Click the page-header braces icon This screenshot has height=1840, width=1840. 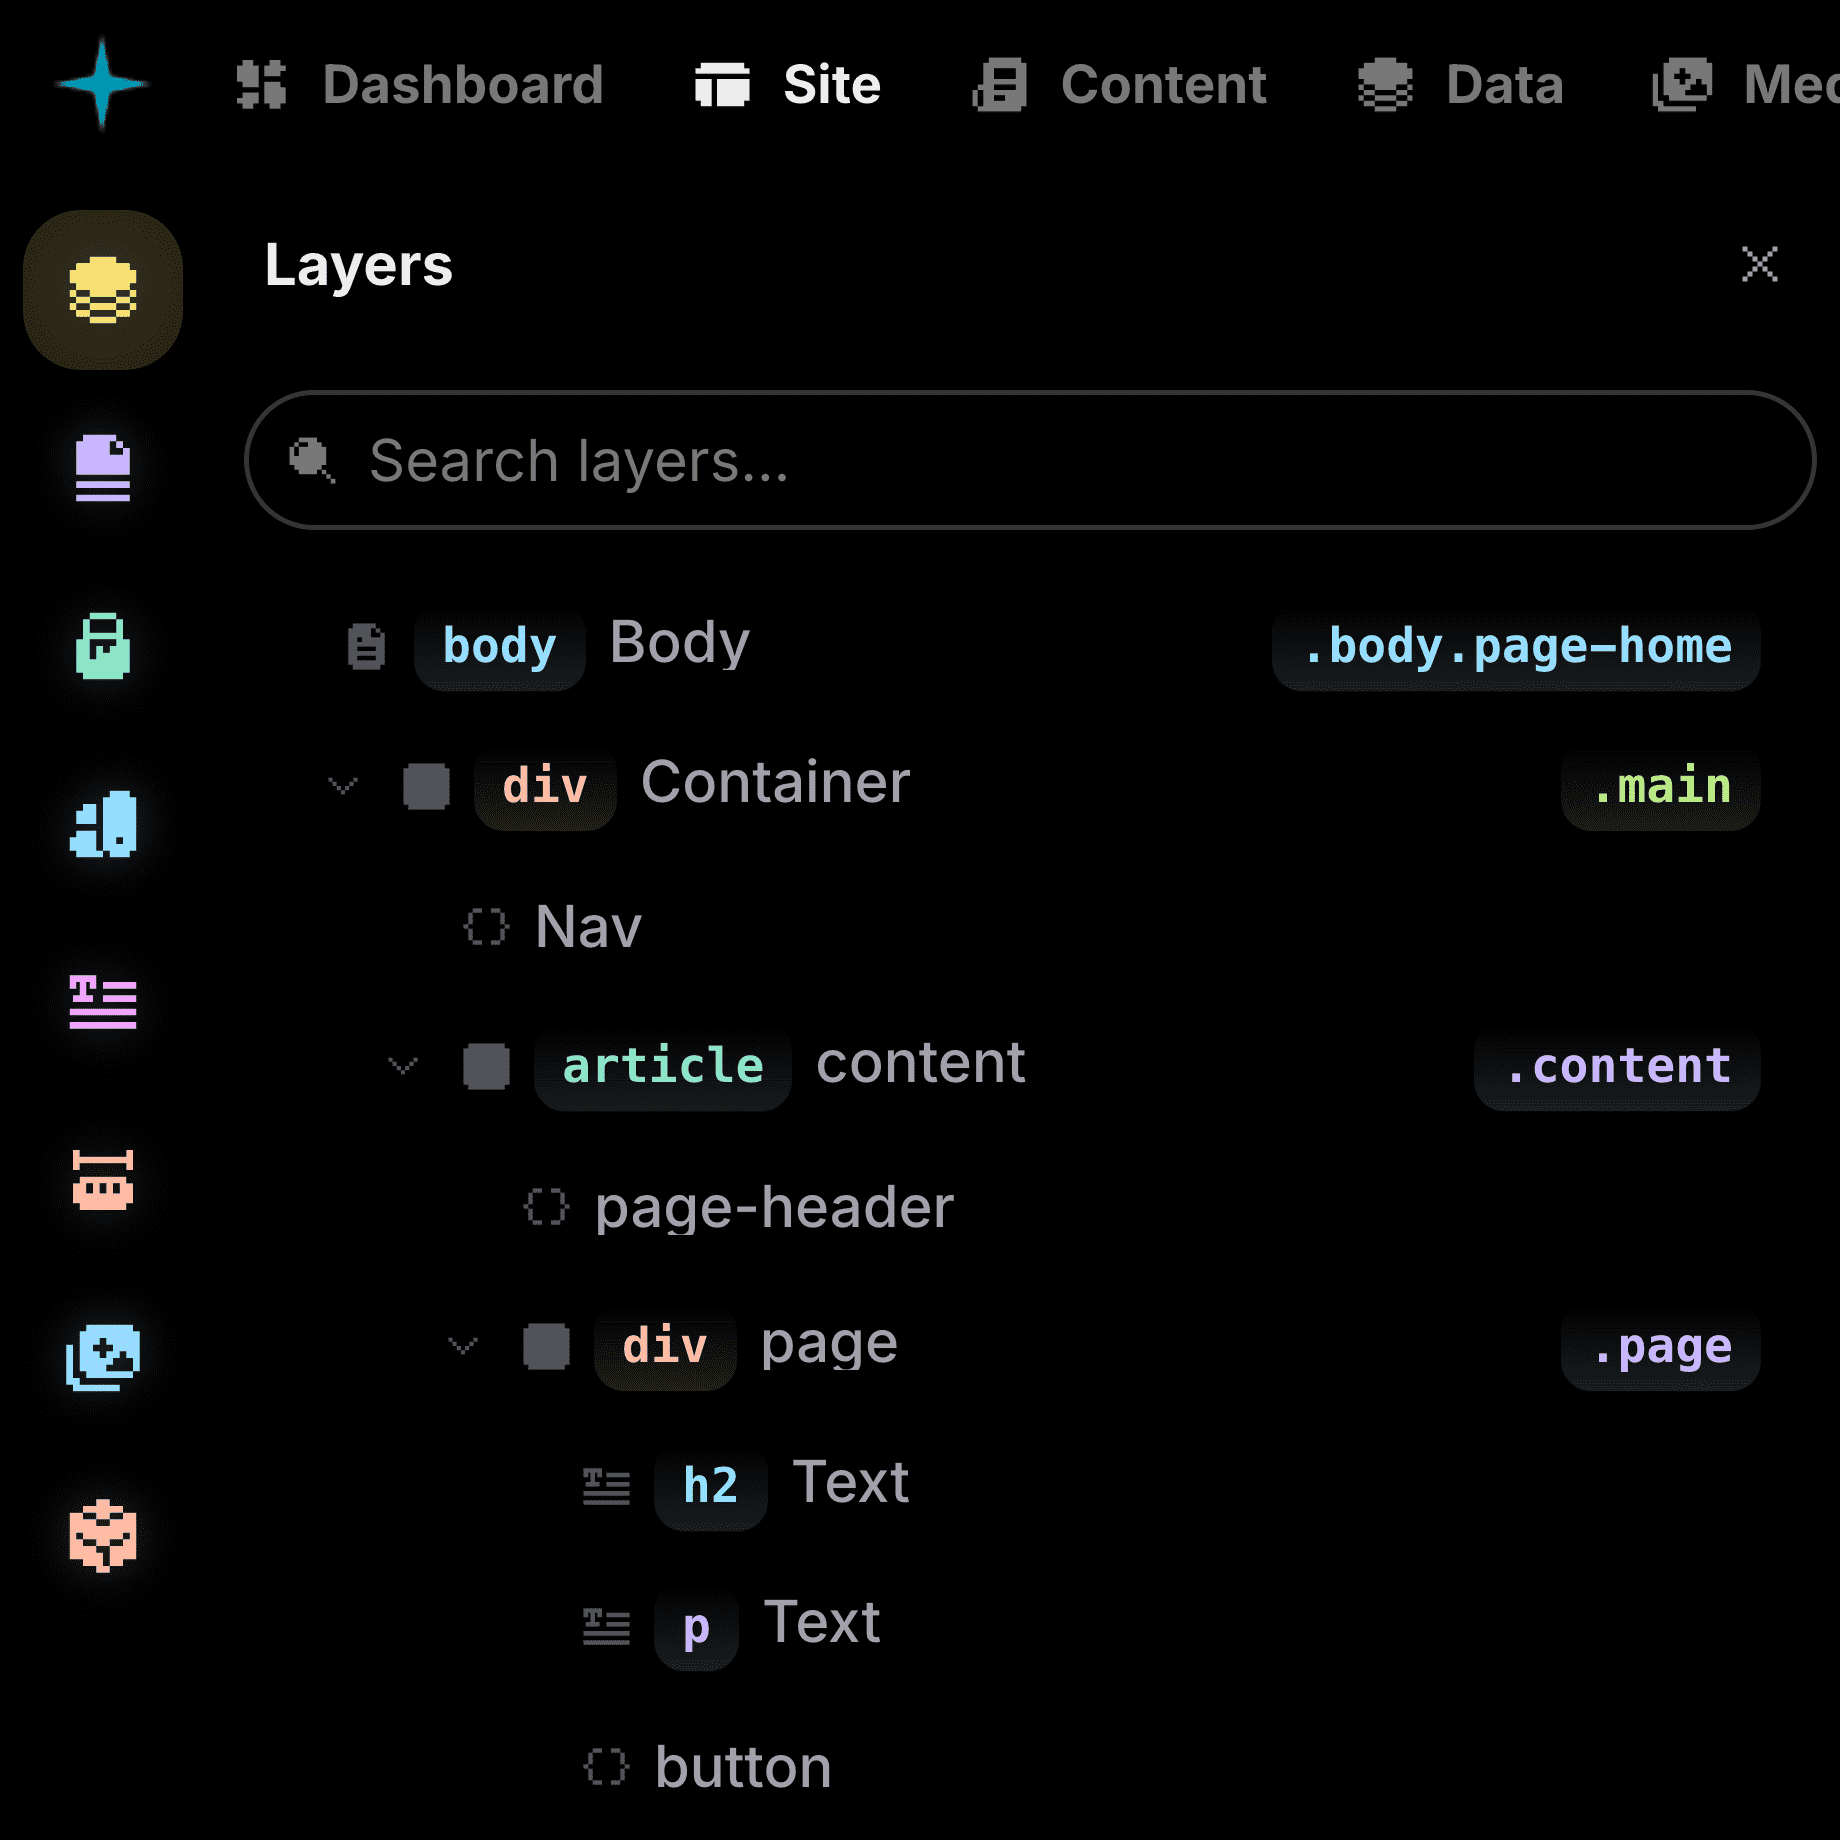point(546,1207)
